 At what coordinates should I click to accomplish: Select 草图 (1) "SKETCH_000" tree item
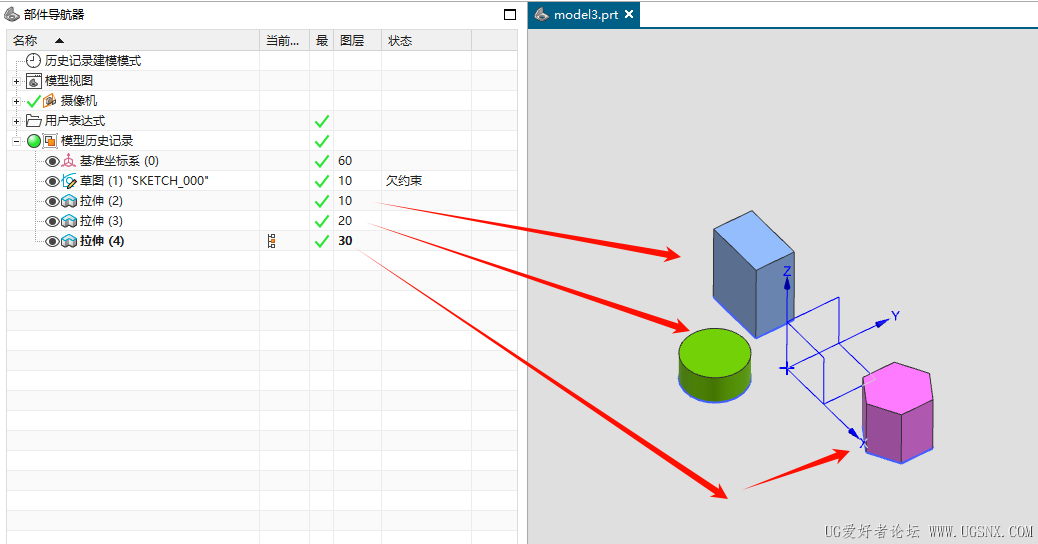[144, 181]
